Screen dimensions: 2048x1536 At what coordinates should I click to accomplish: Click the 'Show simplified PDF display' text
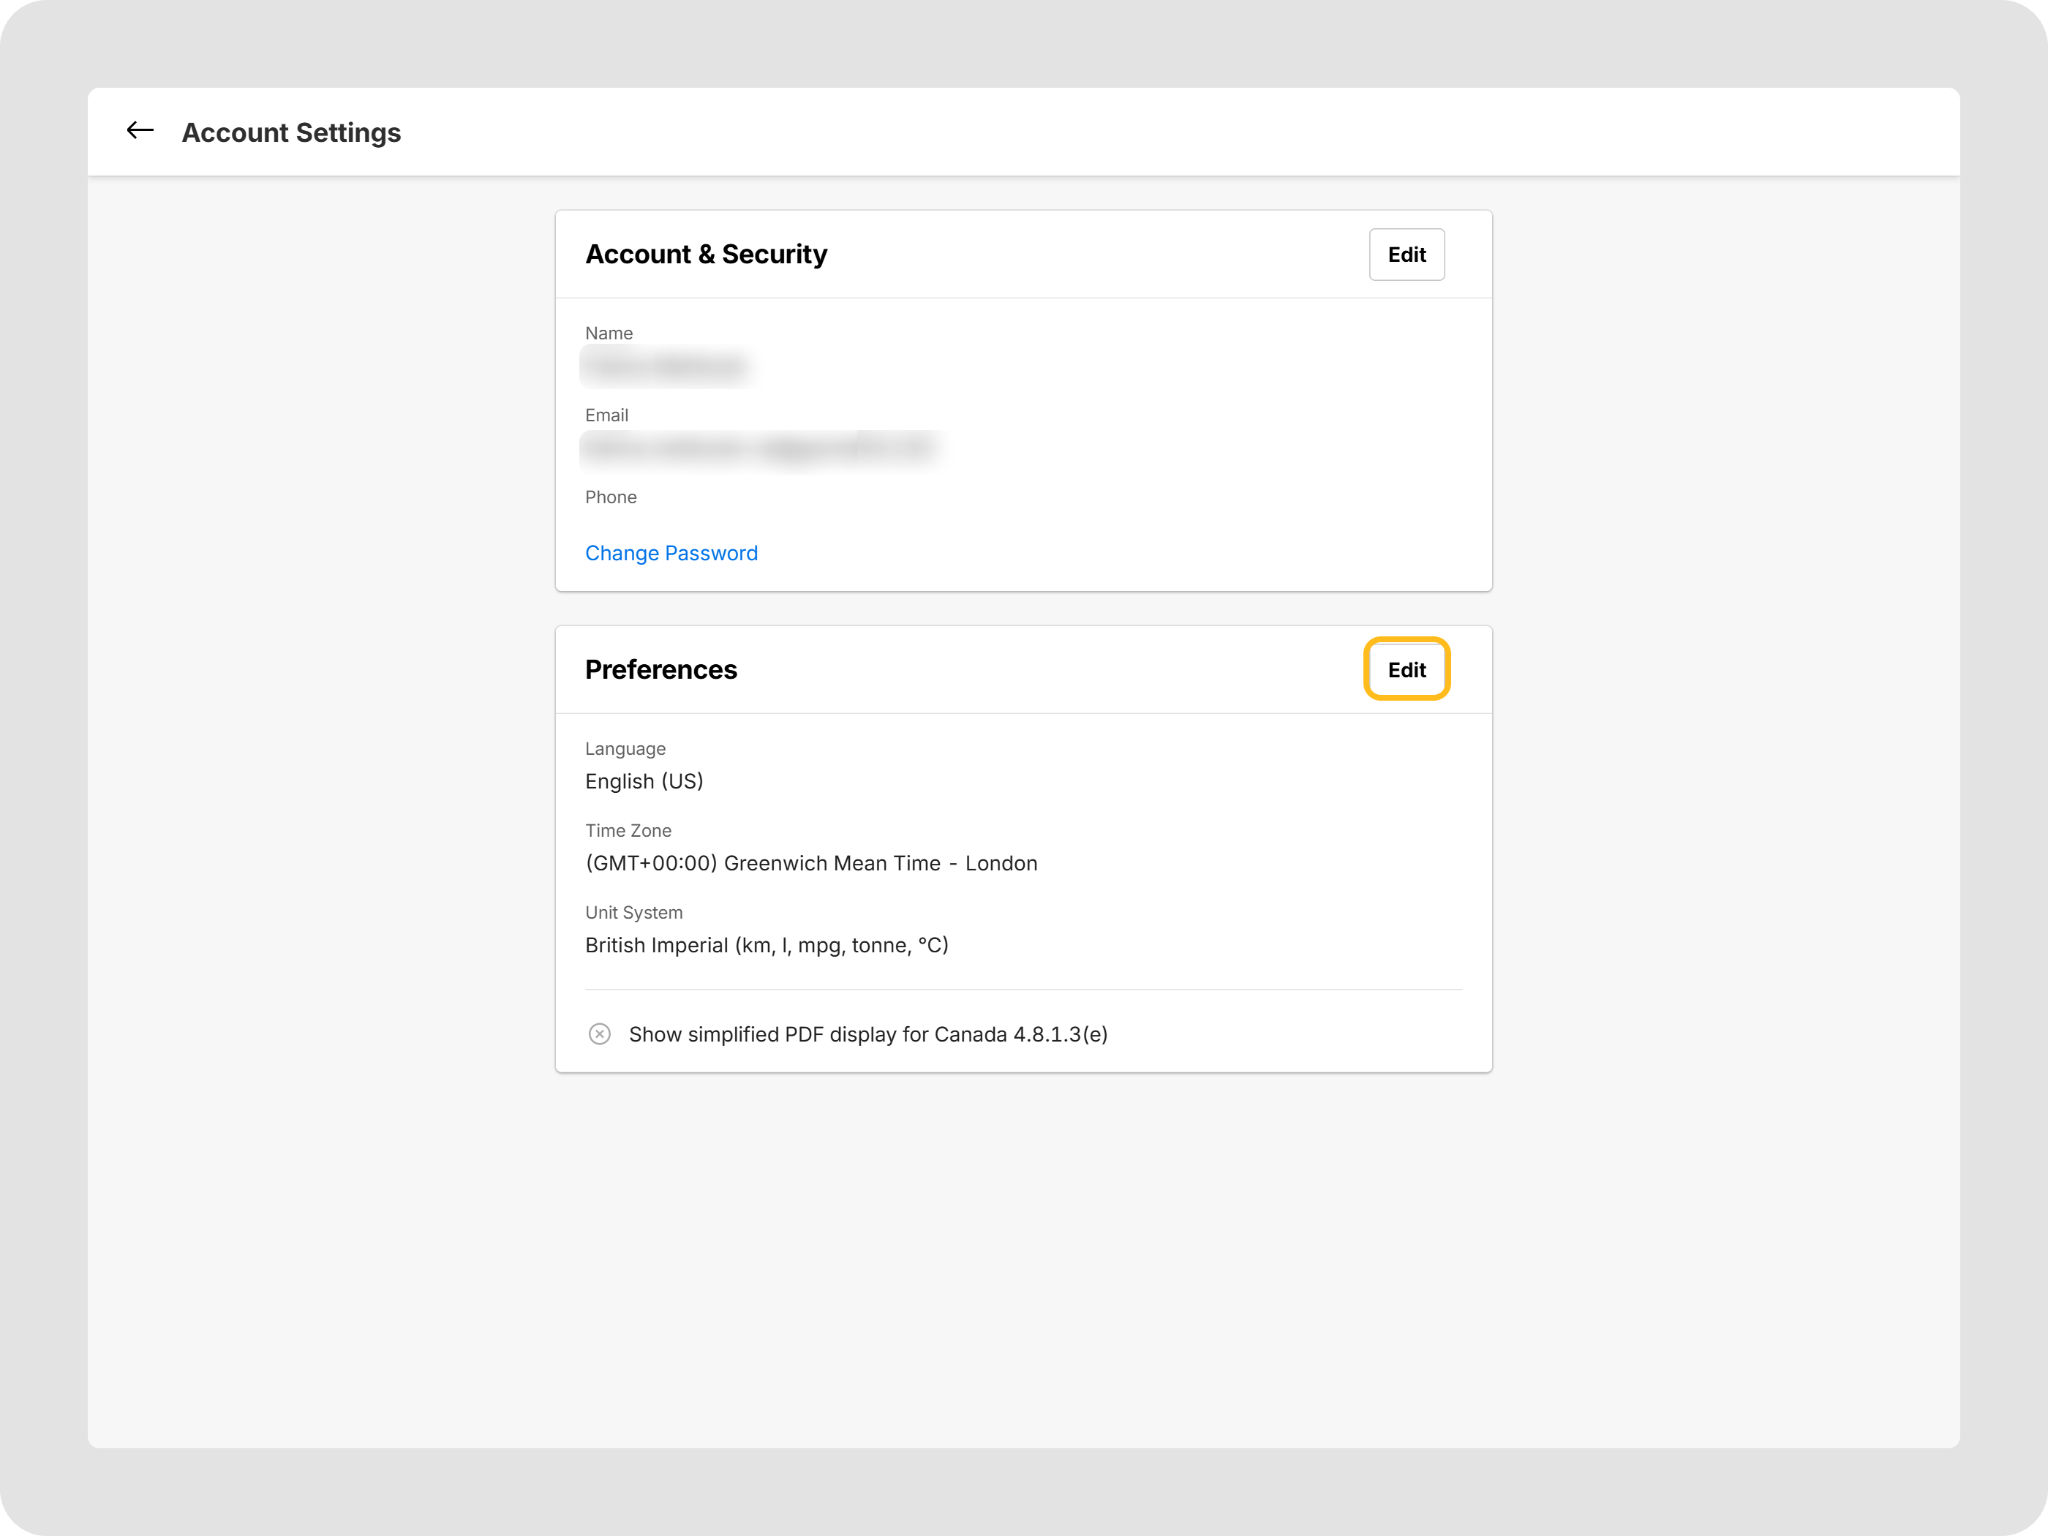[x=867, y=1034]
